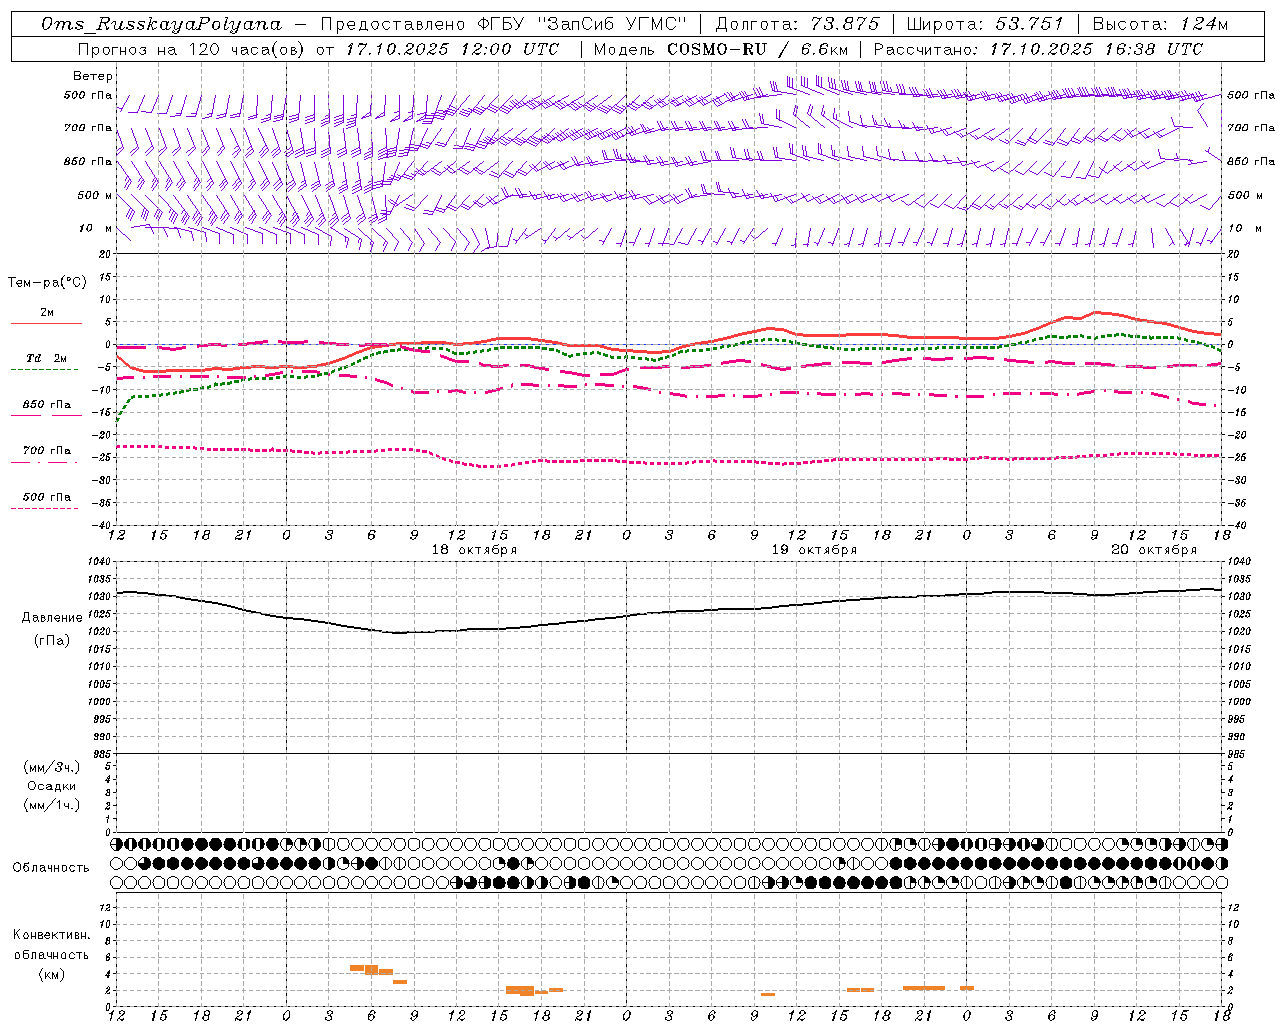This screenshot has width=1280, height=1024.
Task: Click the 10 м wind level label at left
Action: click(96, 229)
